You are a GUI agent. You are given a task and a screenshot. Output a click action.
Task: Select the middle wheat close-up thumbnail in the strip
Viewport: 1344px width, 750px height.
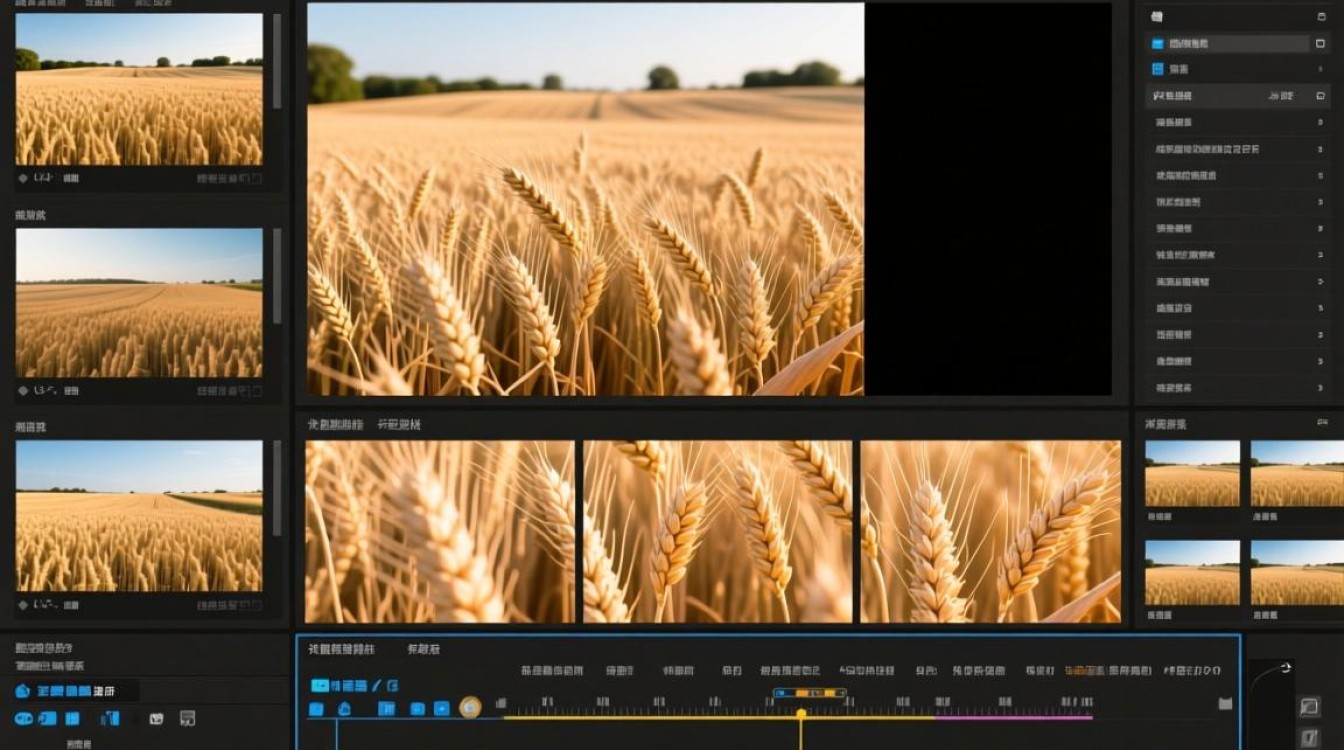tap(718, 532)
